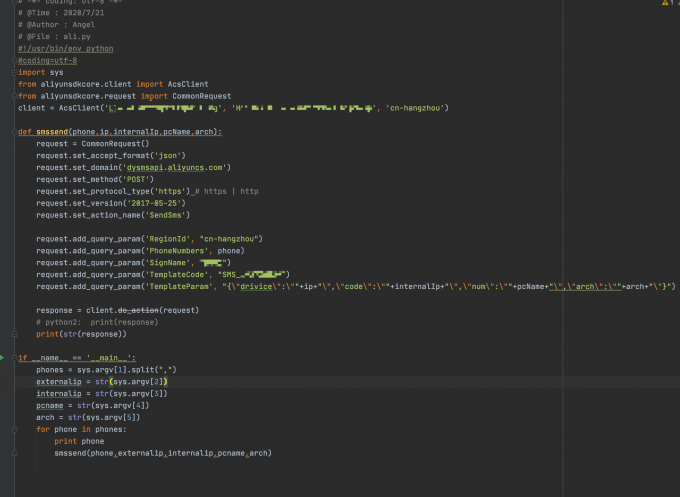Click the 'RegionId' query parameter string
Viewport: 680px width, 497px height.
click(167, 239)
